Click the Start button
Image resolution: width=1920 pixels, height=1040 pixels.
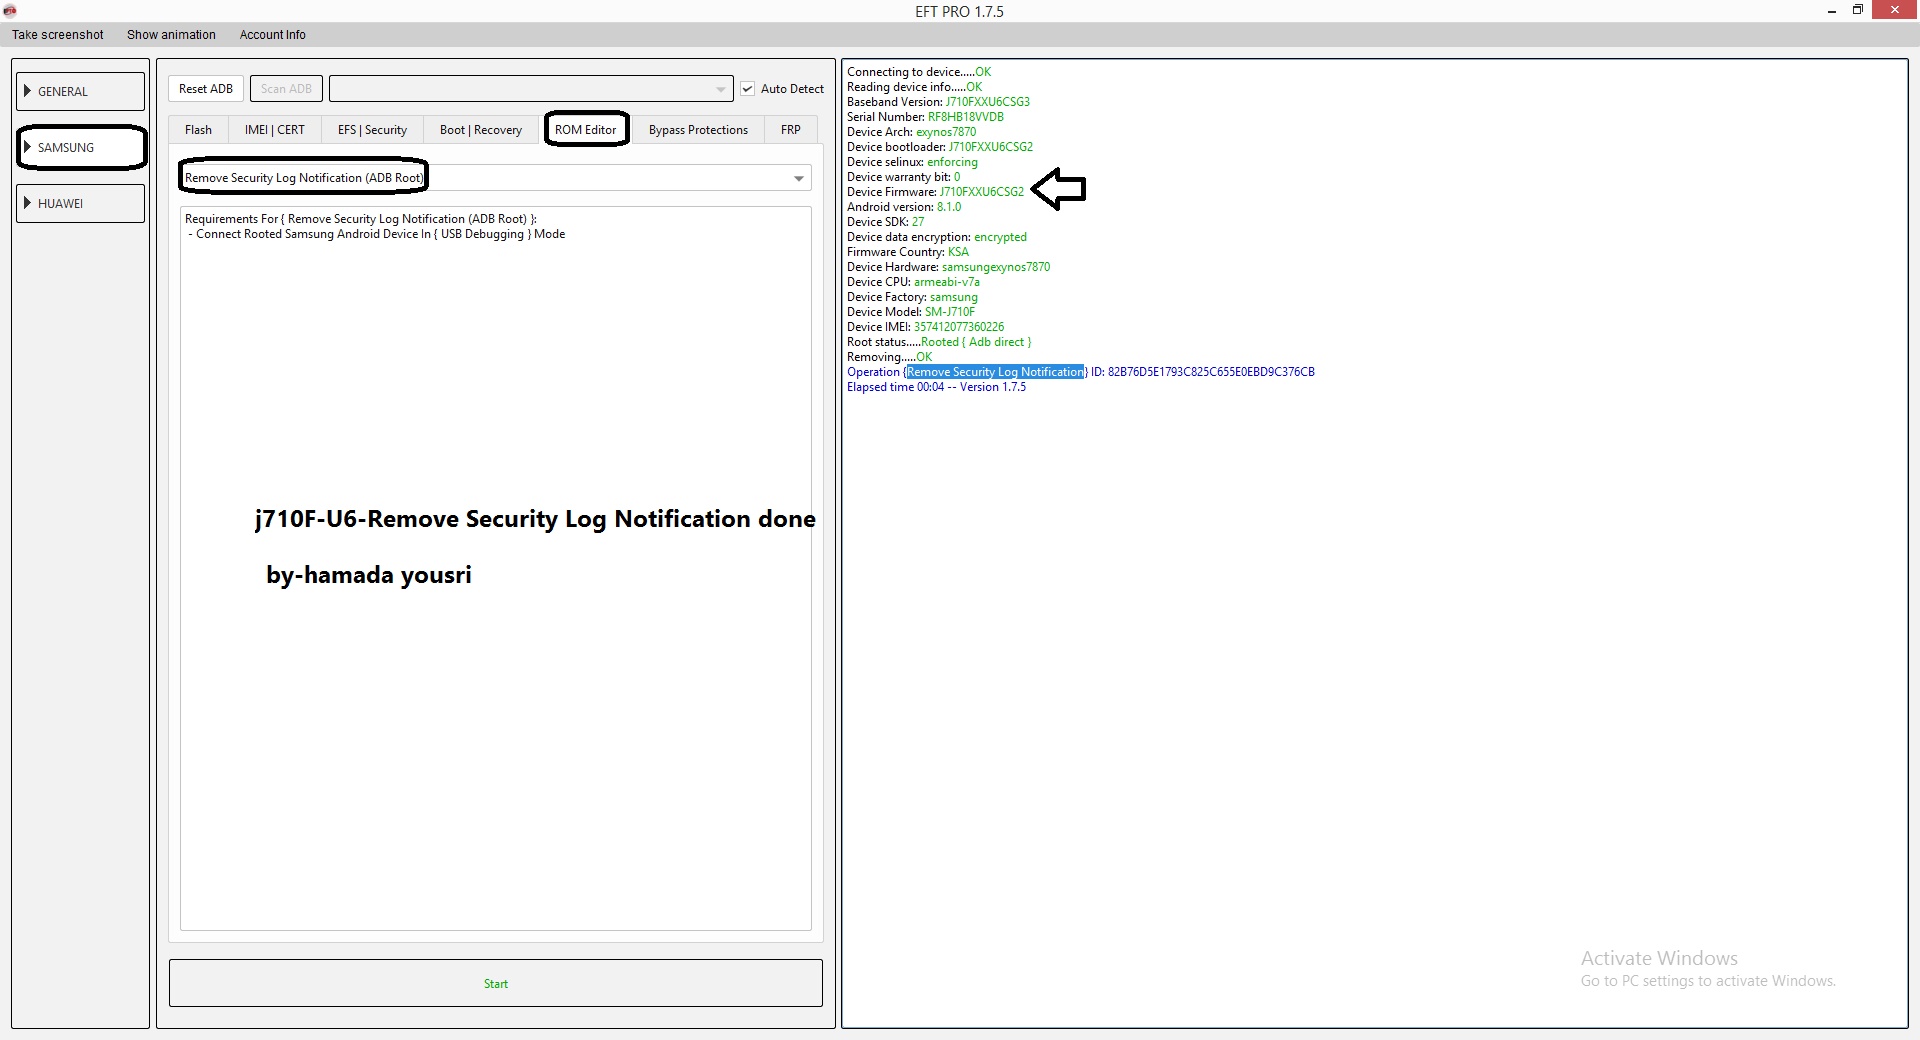496,984
